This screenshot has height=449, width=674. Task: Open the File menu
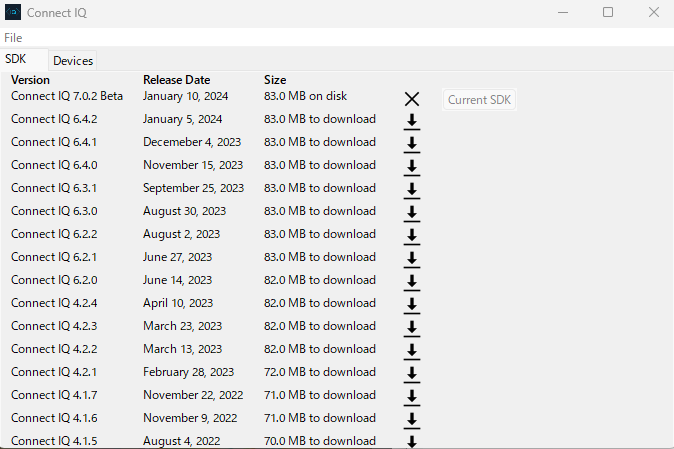click(13, 38)
